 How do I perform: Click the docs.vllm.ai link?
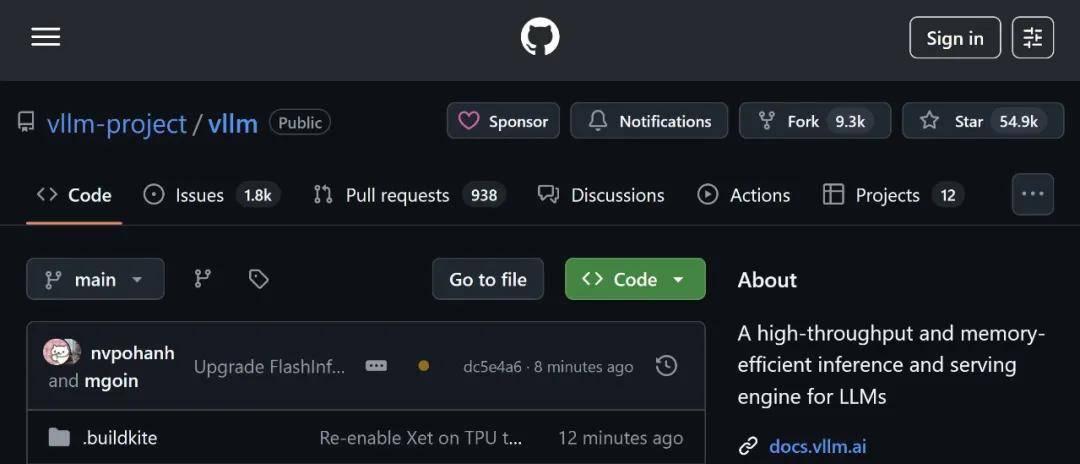(817, 446)
